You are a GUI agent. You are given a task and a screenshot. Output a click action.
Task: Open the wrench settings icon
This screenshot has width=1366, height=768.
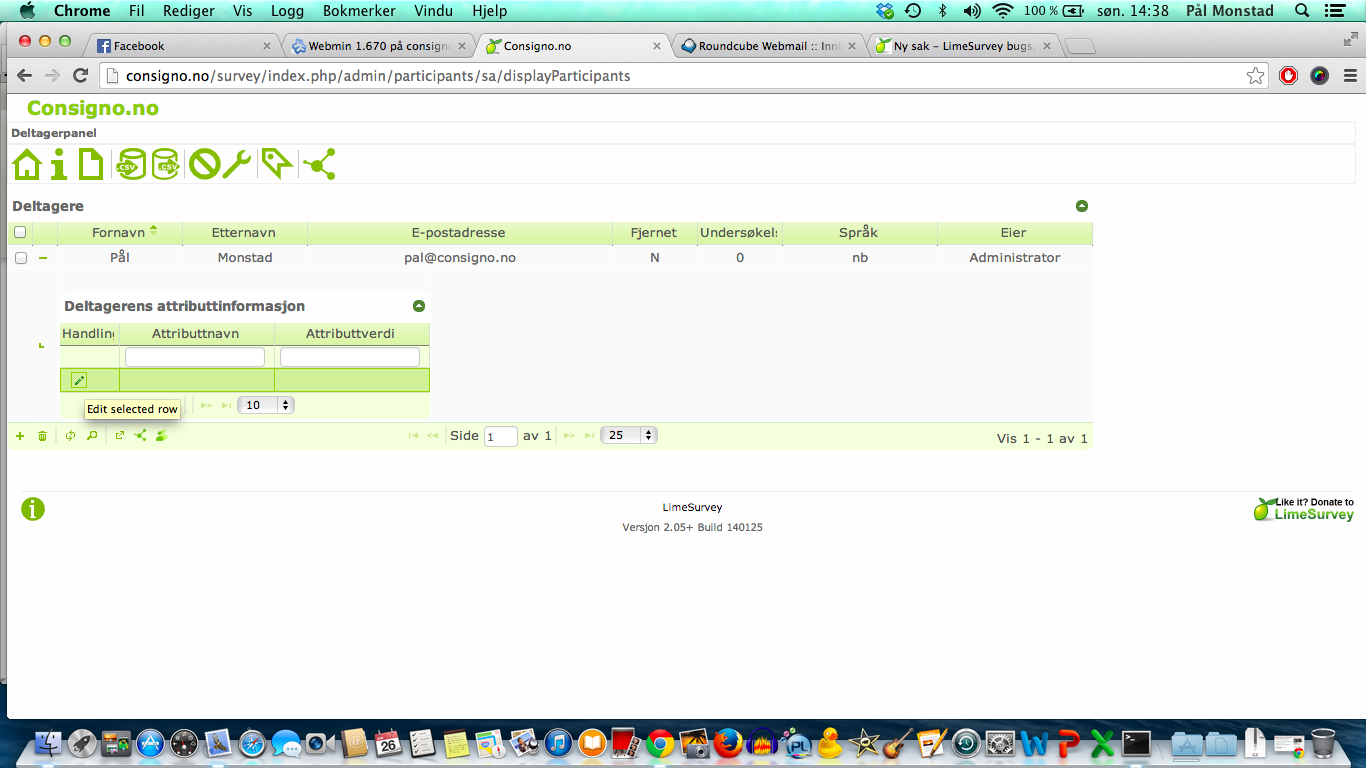tap(237, 164)
